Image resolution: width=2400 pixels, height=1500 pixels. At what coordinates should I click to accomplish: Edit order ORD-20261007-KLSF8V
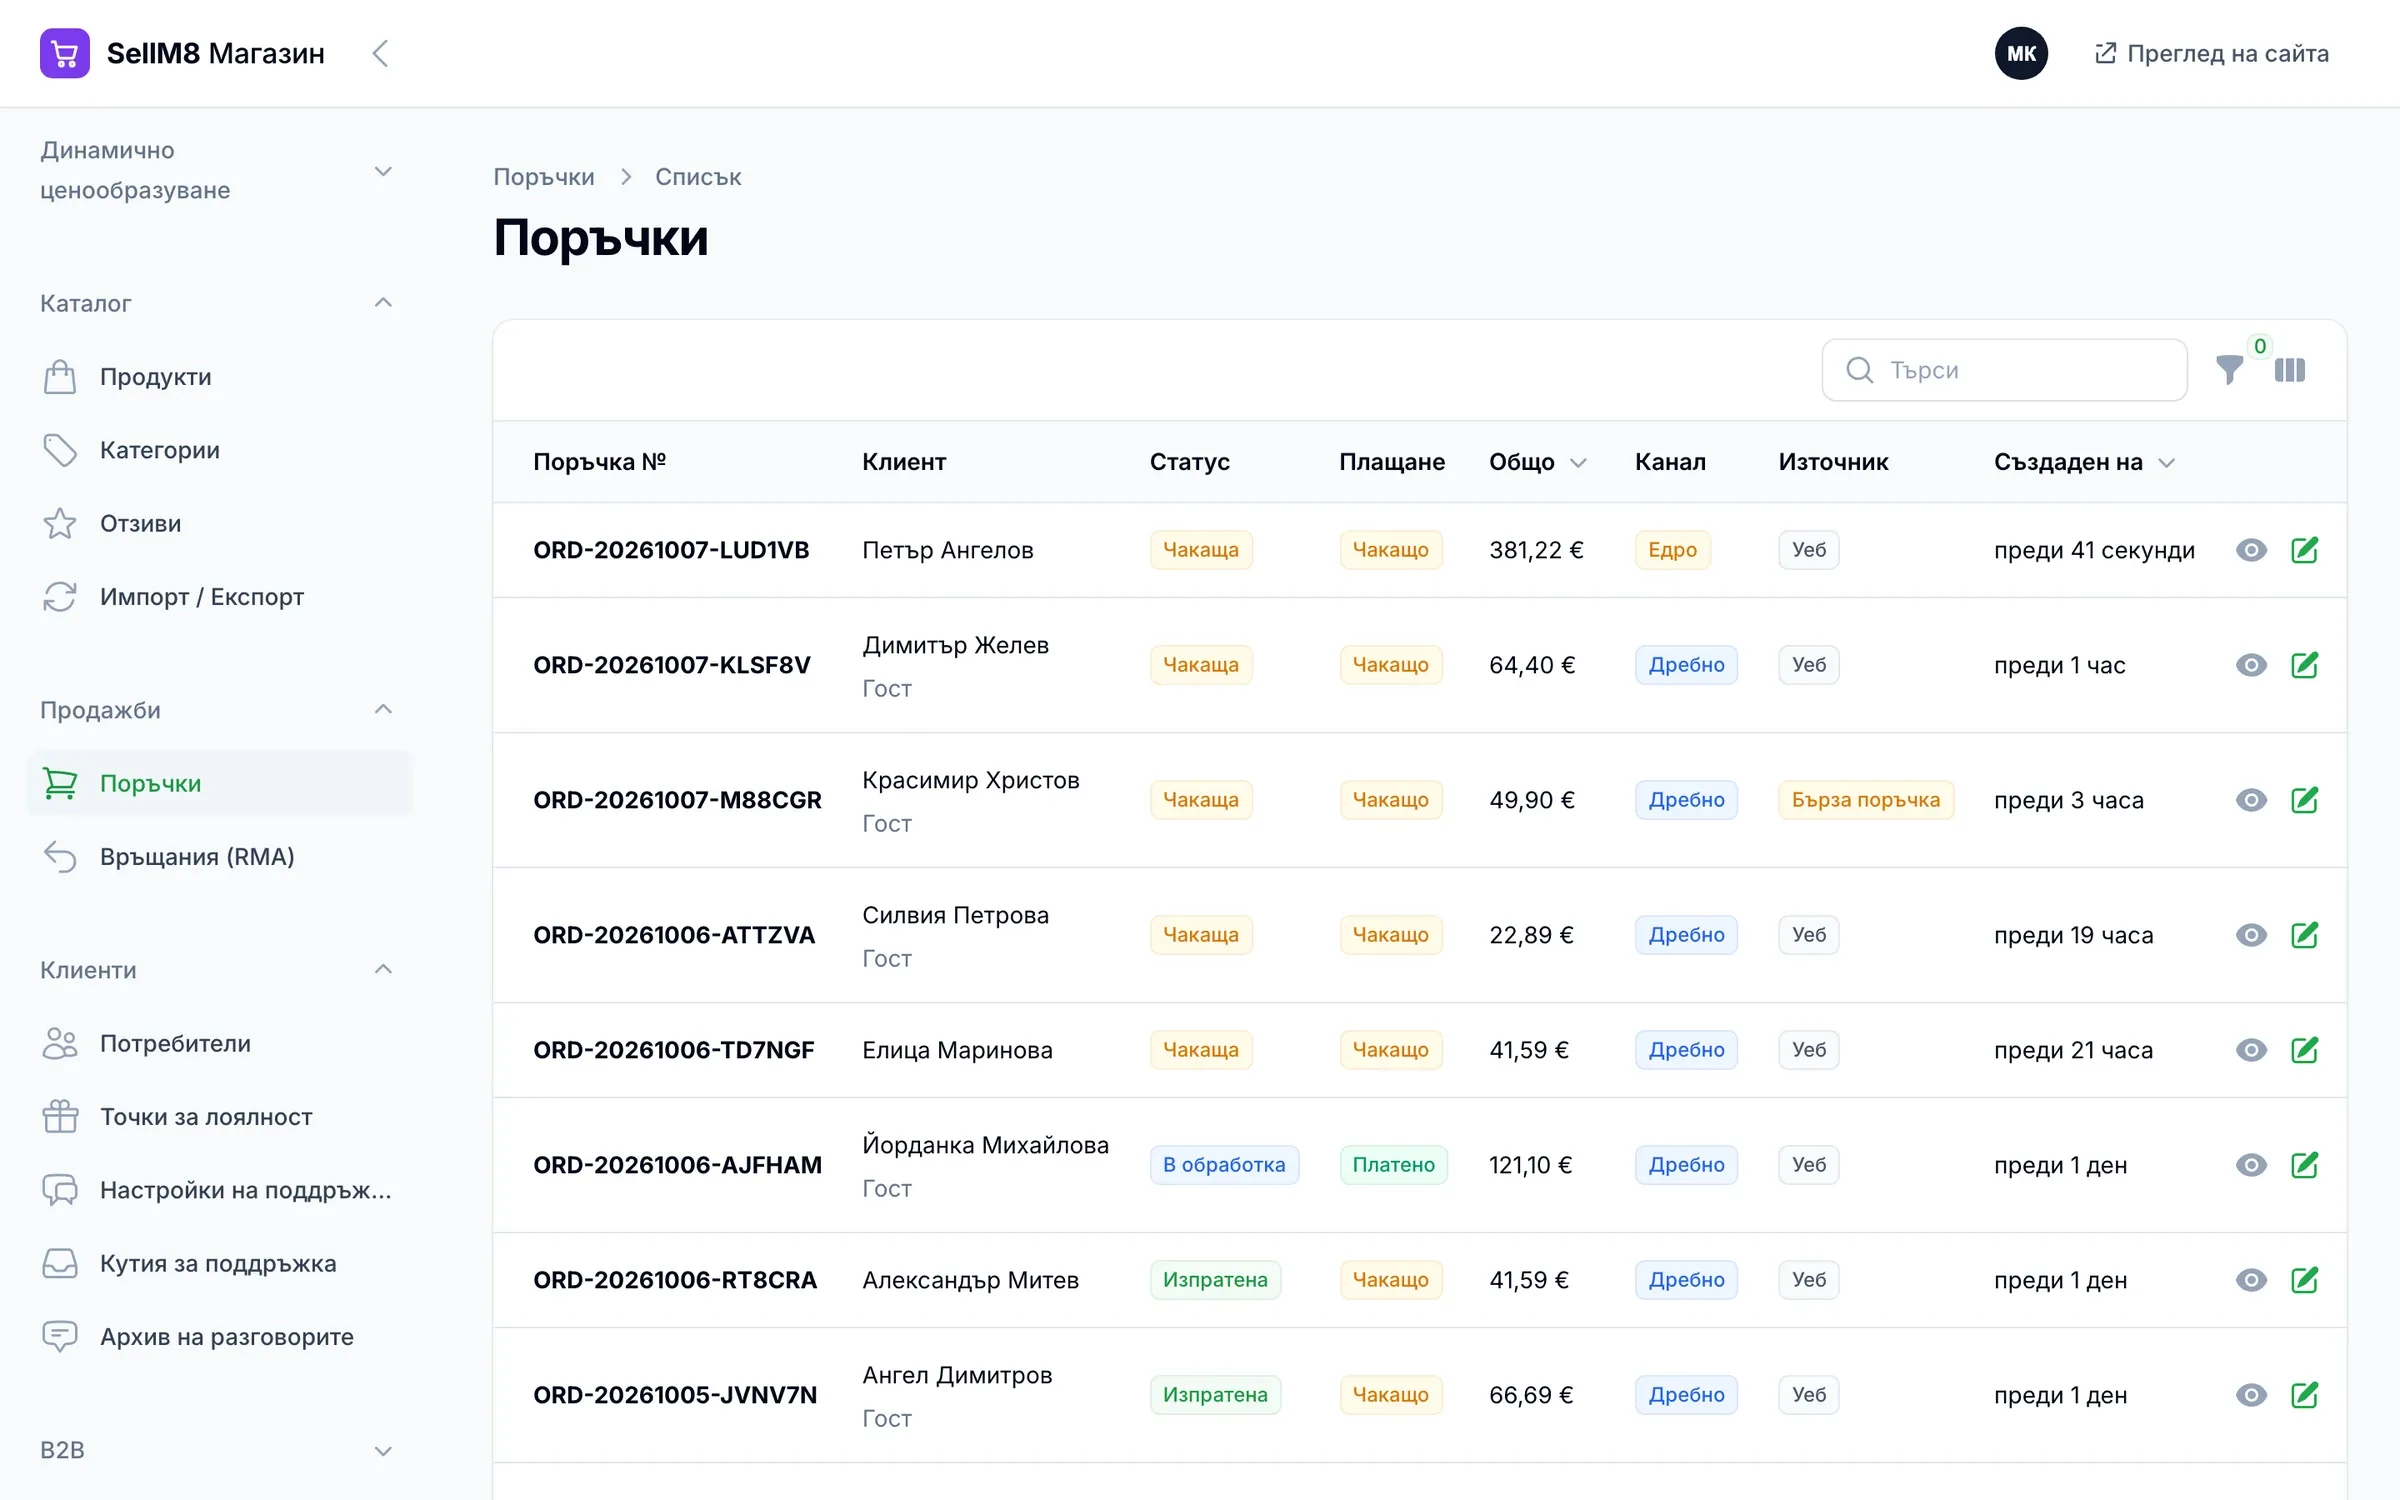click(2304, 665)
